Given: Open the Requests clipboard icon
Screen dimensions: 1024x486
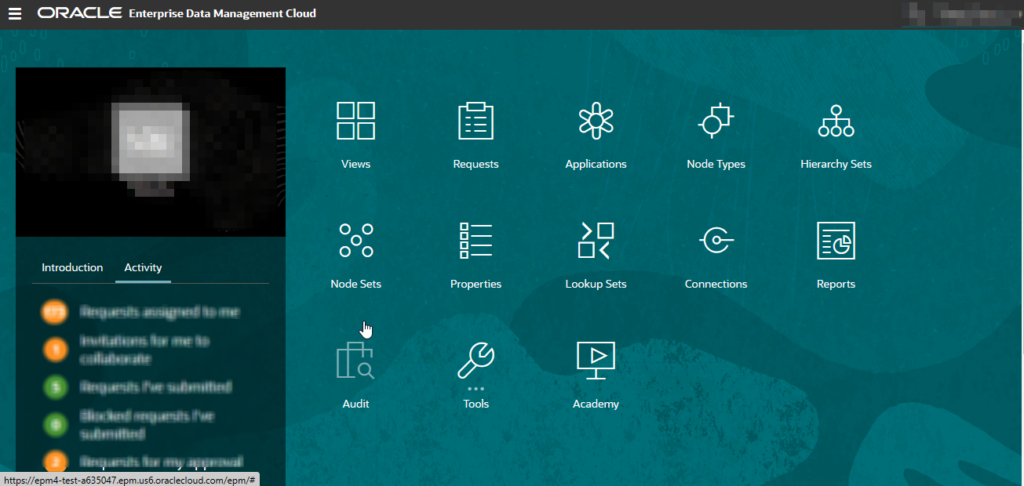Looking at the screenshot, I should click(x=475, y=120).
